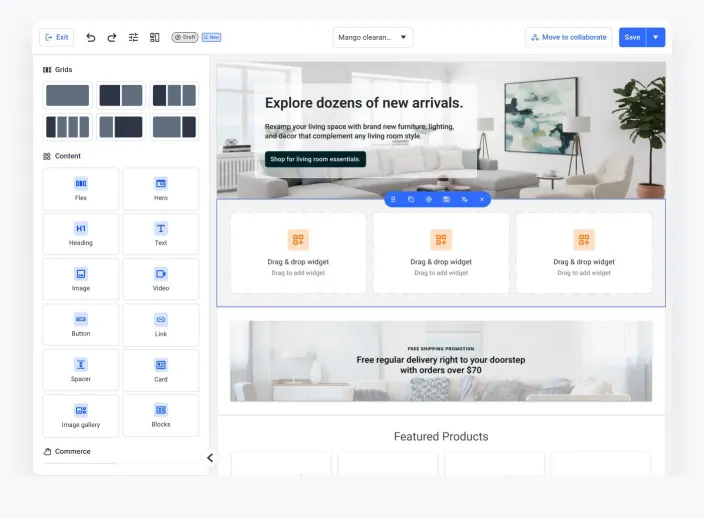Click the layout icon in blue row toolbar
The width and height of the screenshot is (704, 519).
click(446, 199)
